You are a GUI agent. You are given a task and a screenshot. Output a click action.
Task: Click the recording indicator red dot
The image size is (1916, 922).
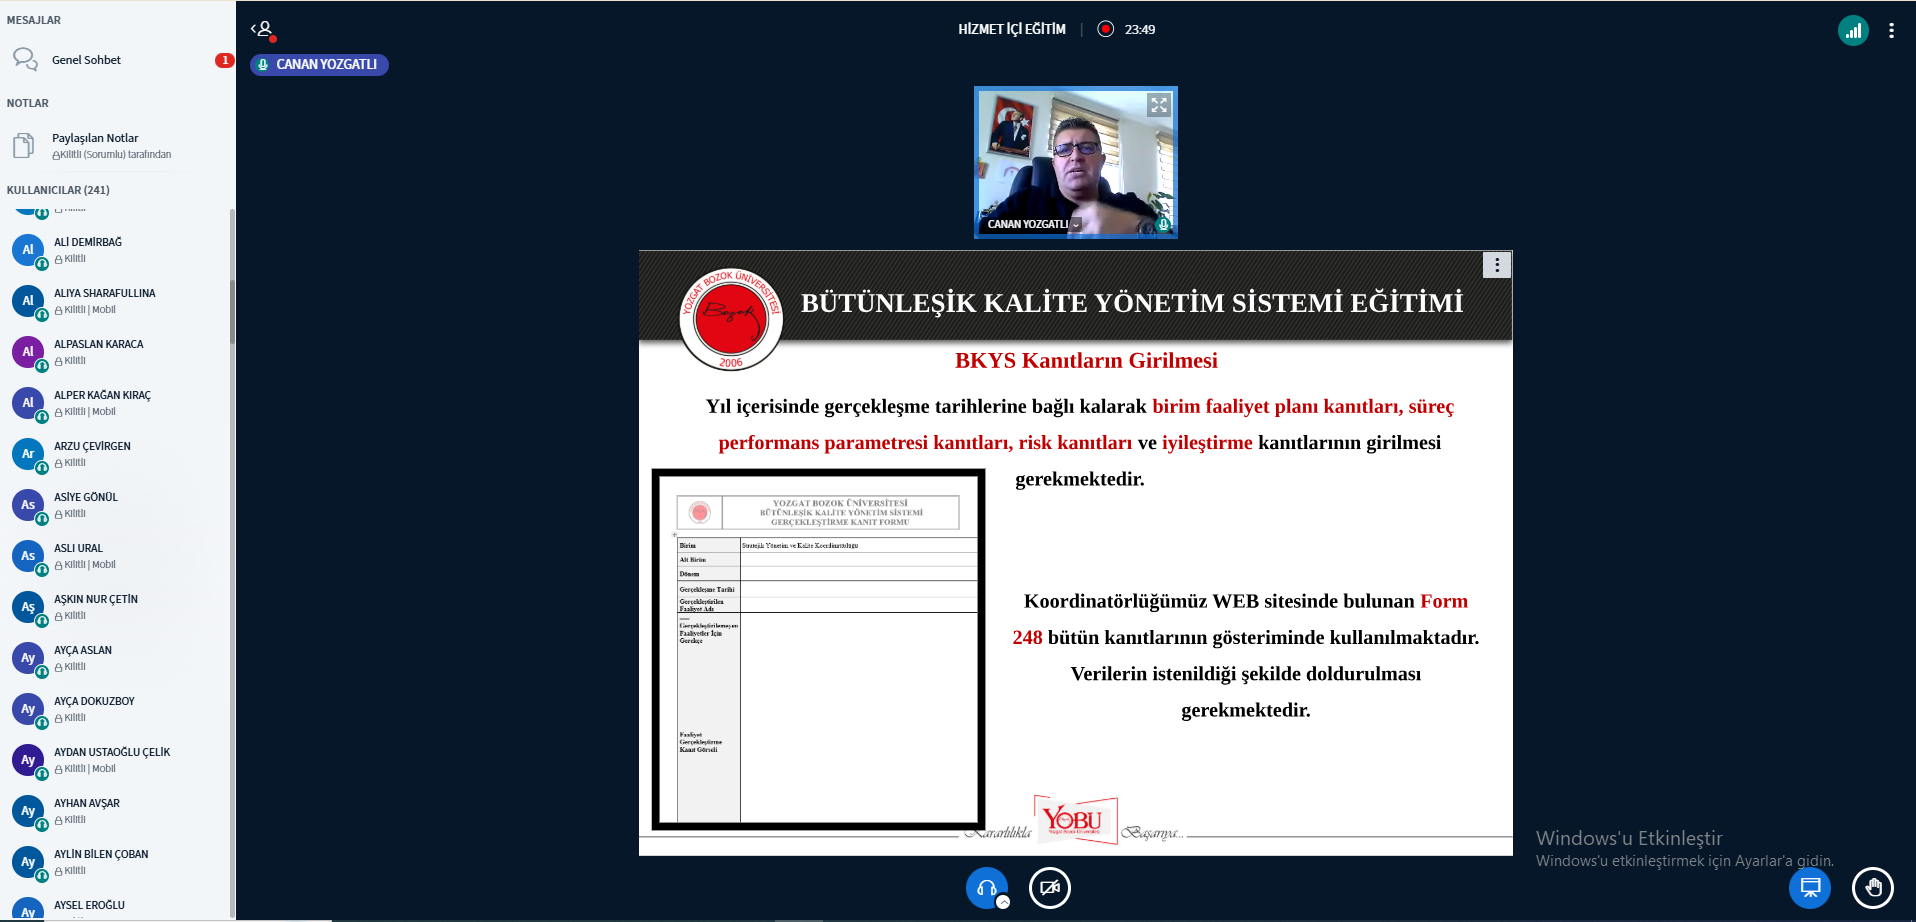[1105, 29]
